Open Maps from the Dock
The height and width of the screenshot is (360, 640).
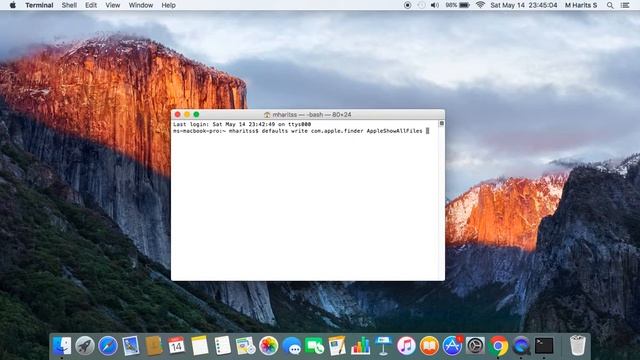(x=245, y=346)
